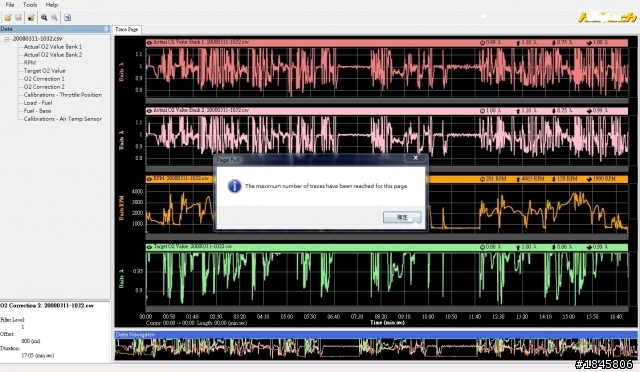Switch to the Trace Page tab
Viewport: 640px width, 372px height.
tap(127, 30)
